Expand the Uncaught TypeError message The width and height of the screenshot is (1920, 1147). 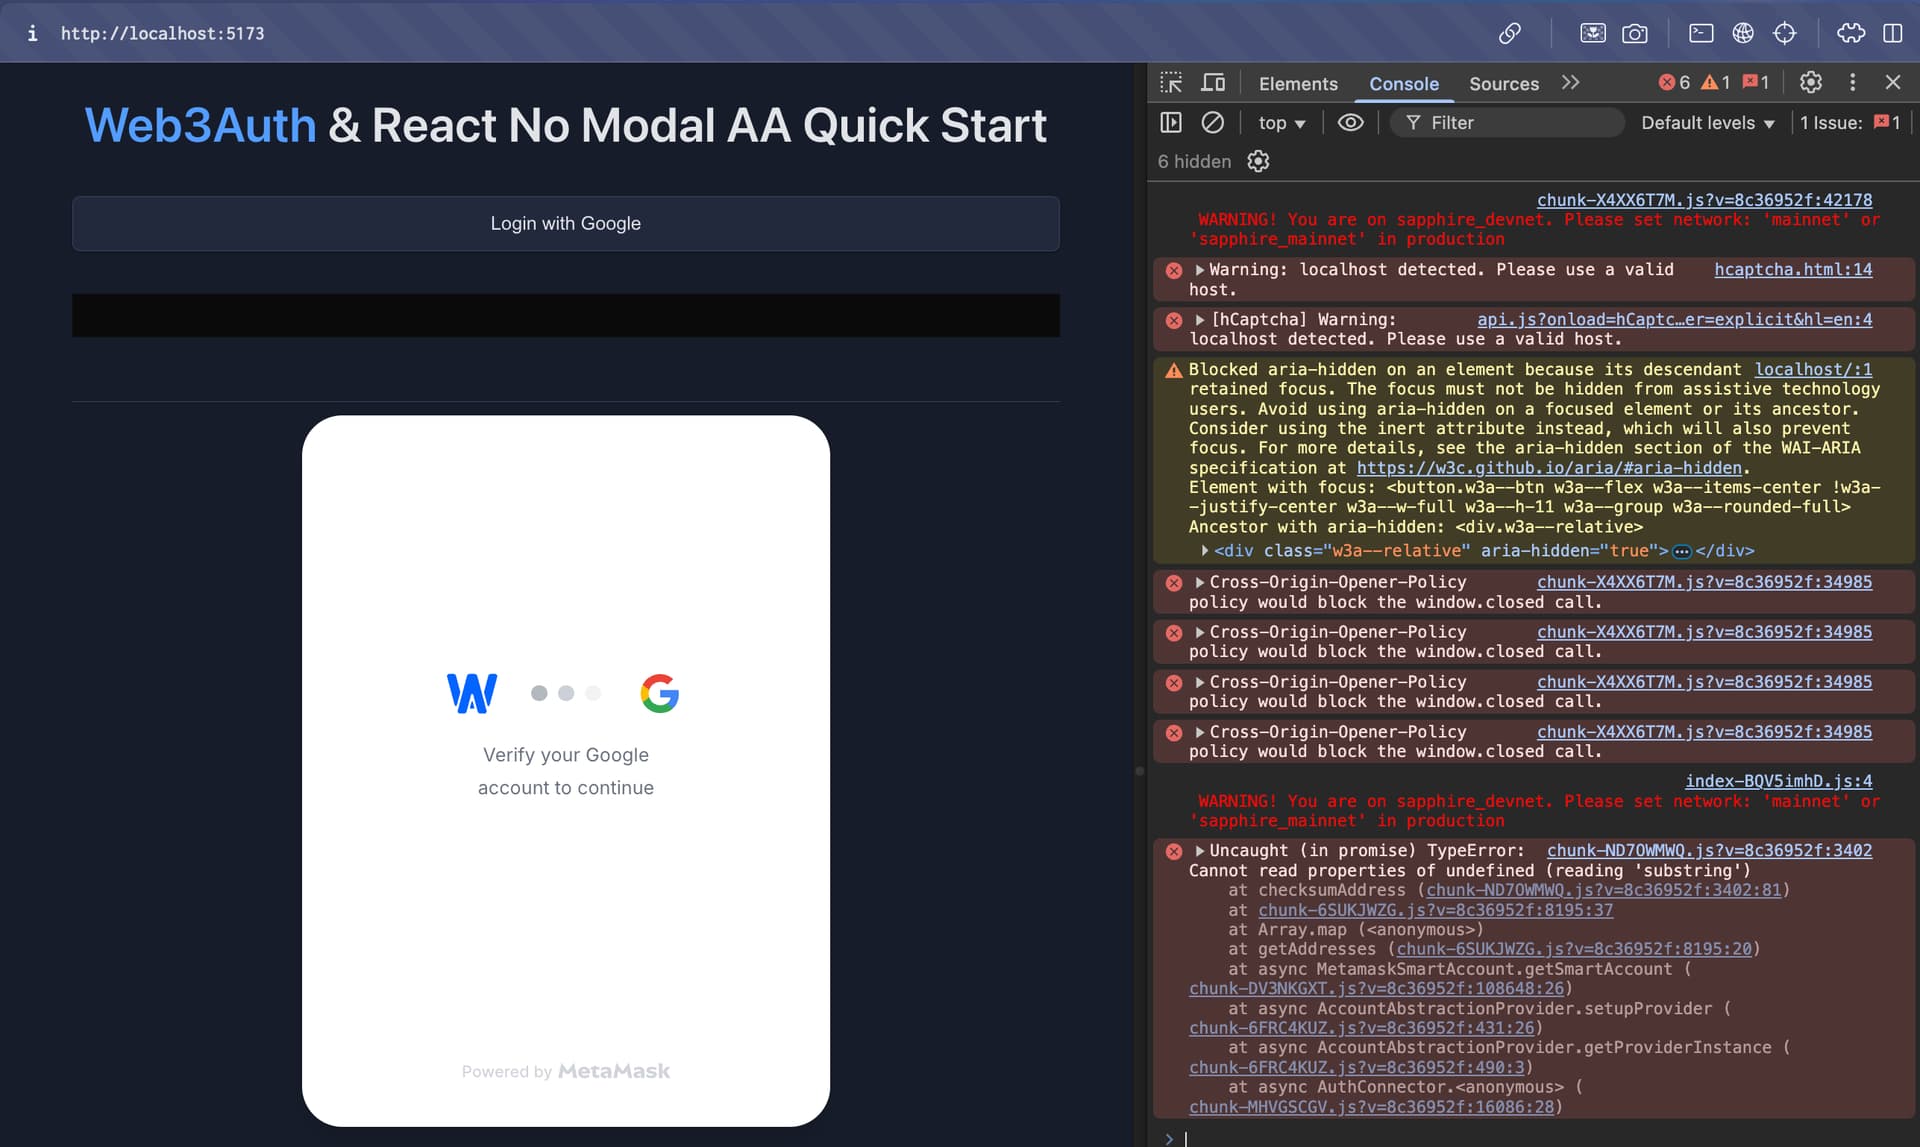1200,851
